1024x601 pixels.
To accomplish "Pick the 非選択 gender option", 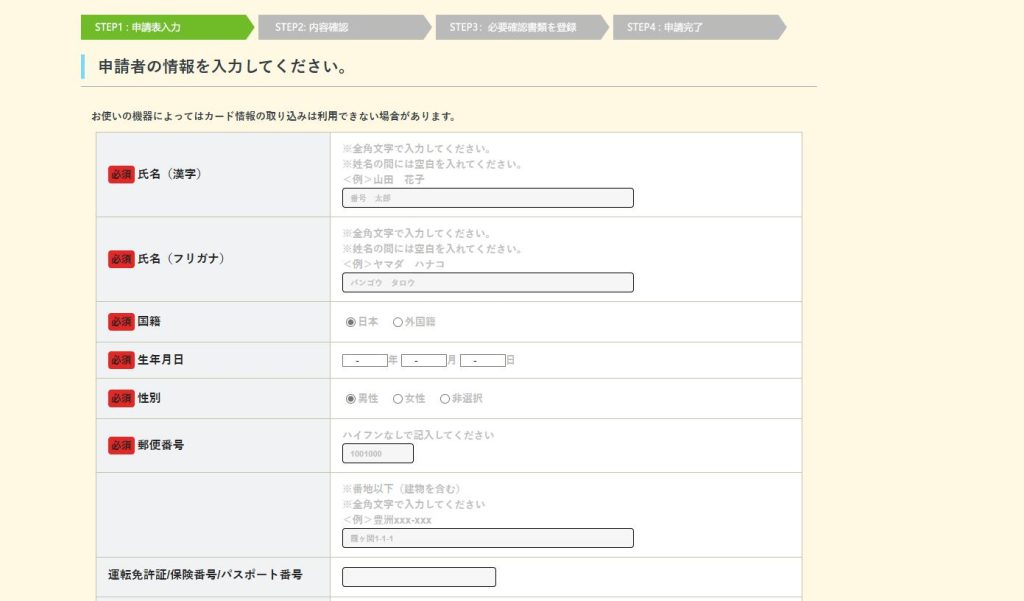I will (445, 398).
